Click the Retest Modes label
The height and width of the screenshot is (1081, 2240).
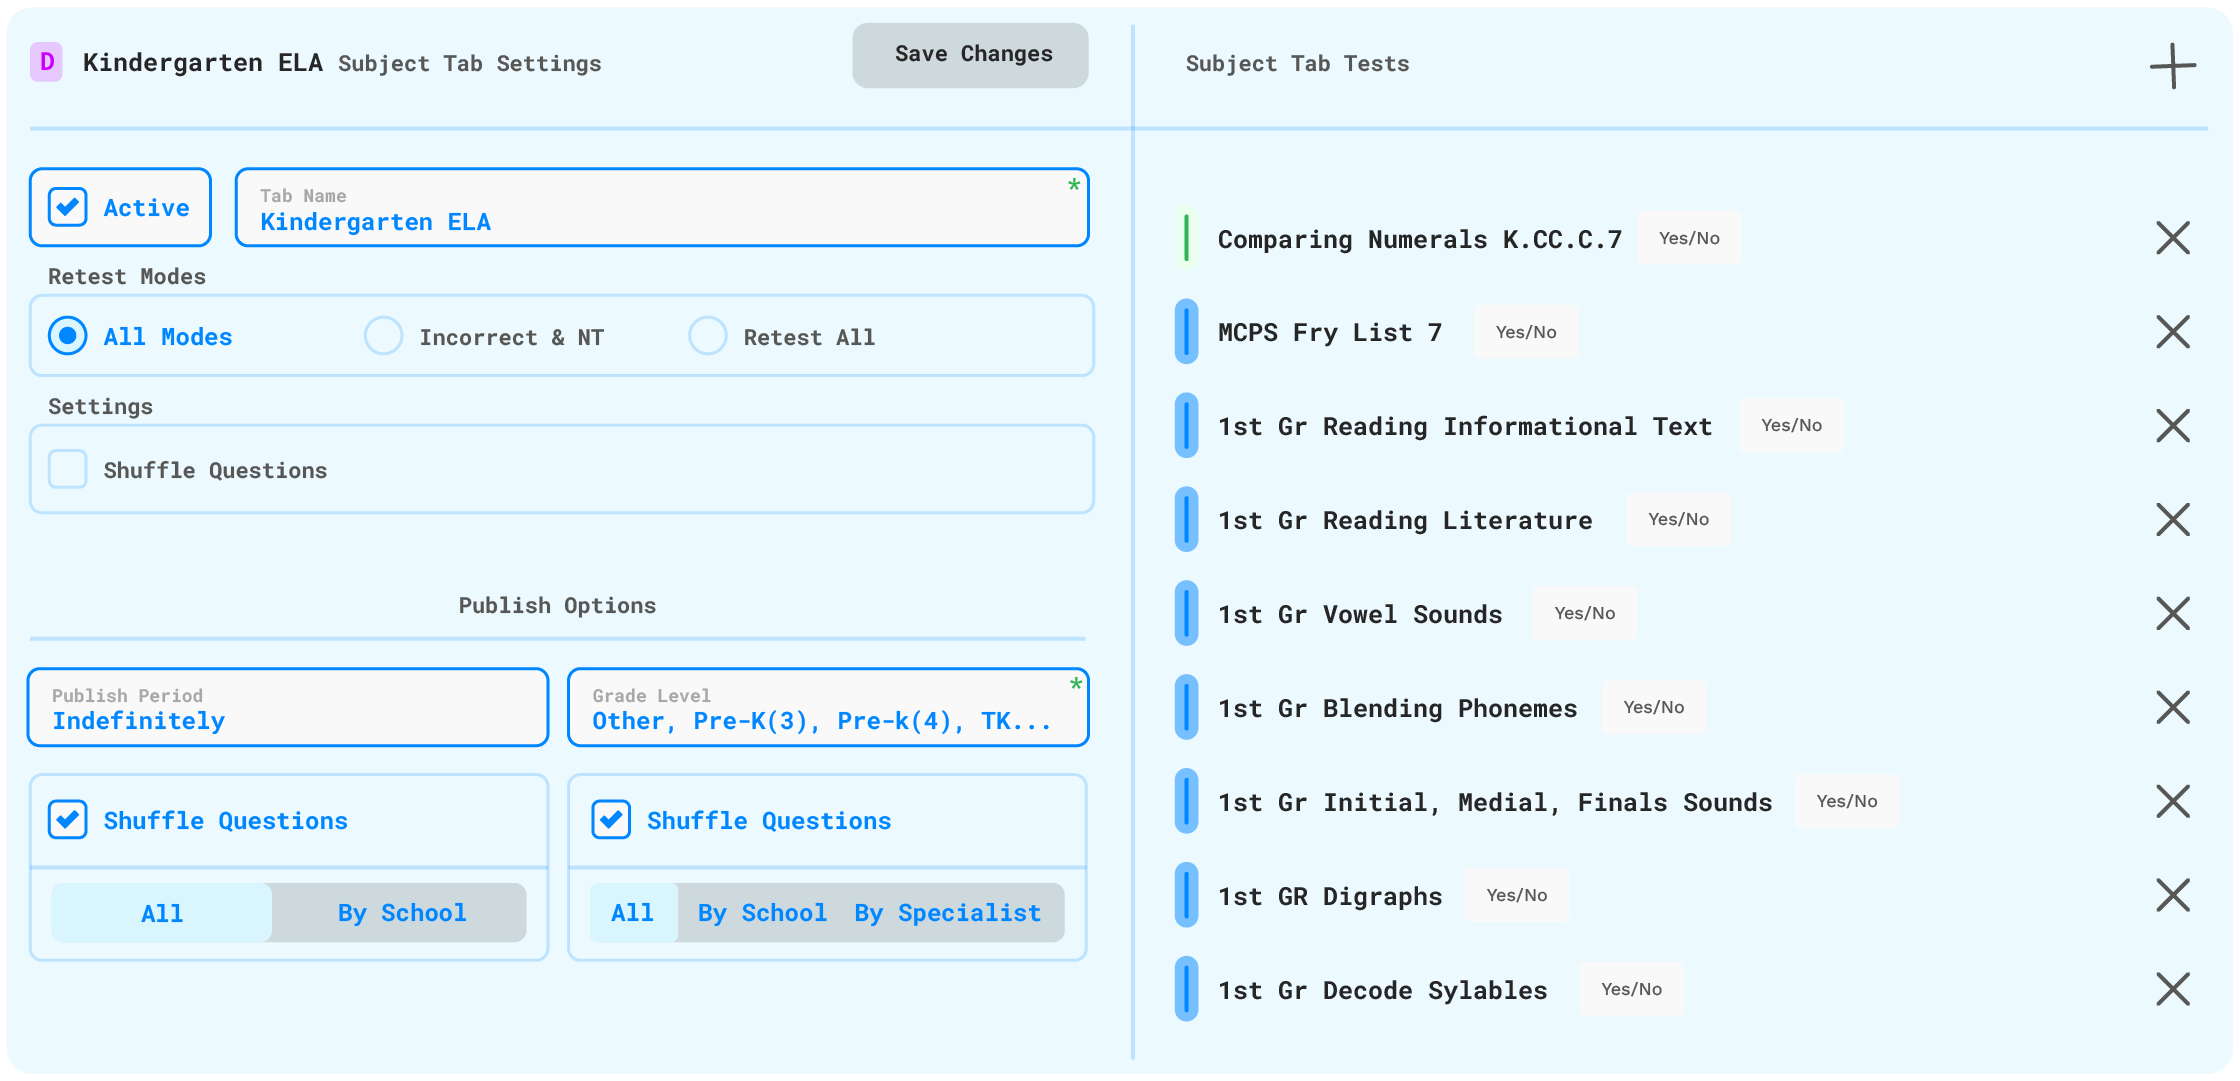tap(127, 277)
